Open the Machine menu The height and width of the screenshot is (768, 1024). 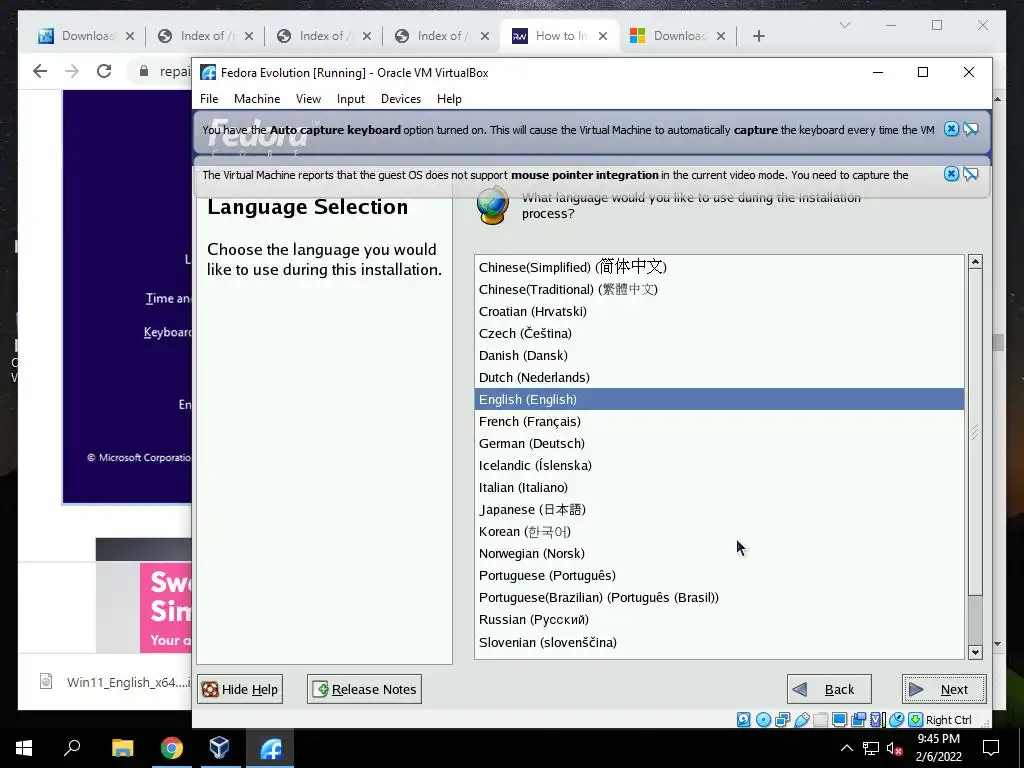click(257, 99)
